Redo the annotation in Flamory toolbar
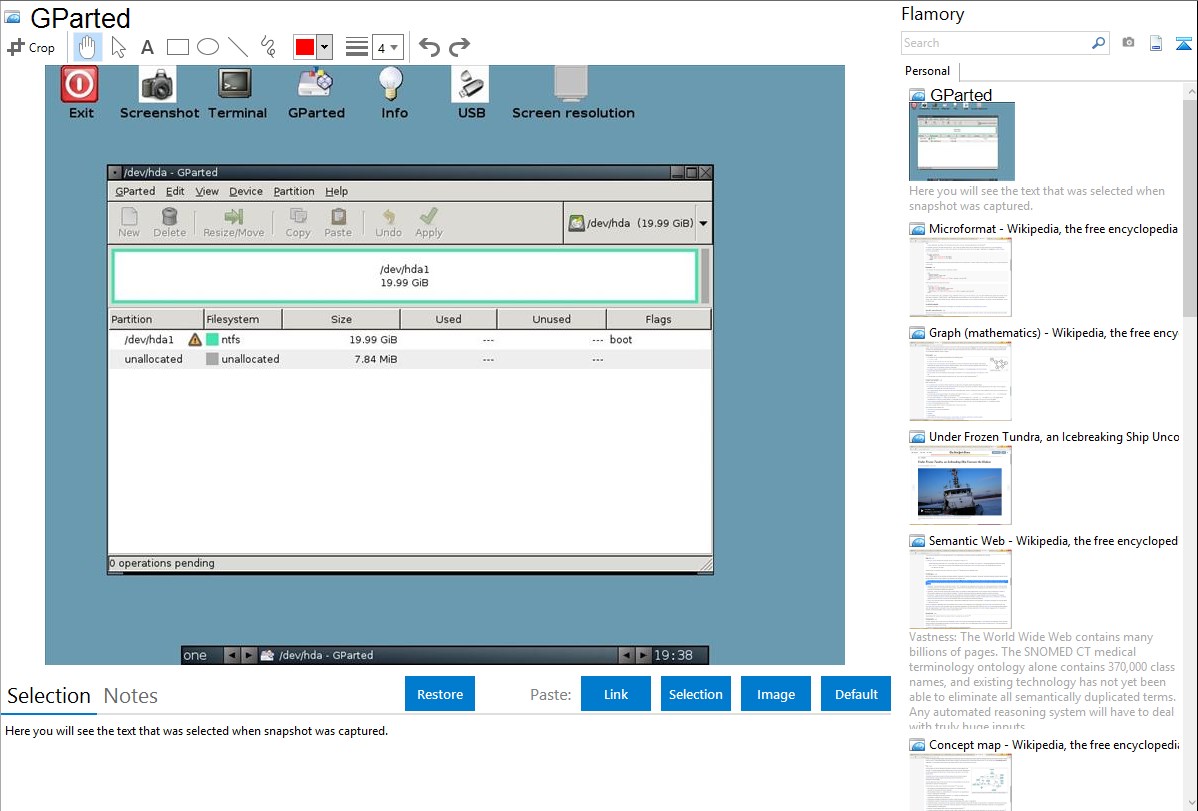The image size is (1198, 811). pos(459,47)
